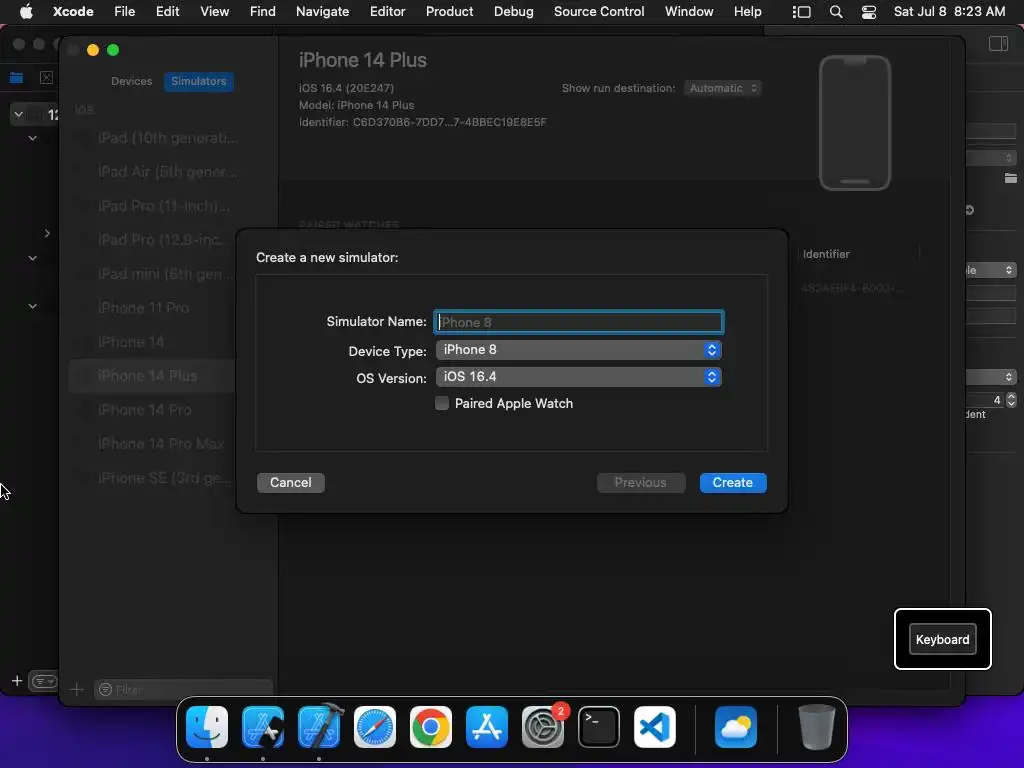Open Finder from the Dock
The image size is (1024, 768).
click(x=207, y=727)
